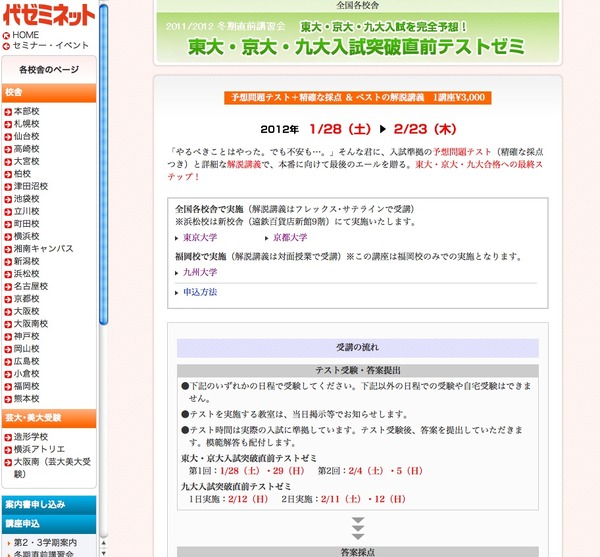Screen dimensions: 600x557
Task: Open 池袋校 campus page
Action: (x=26, y=199)
